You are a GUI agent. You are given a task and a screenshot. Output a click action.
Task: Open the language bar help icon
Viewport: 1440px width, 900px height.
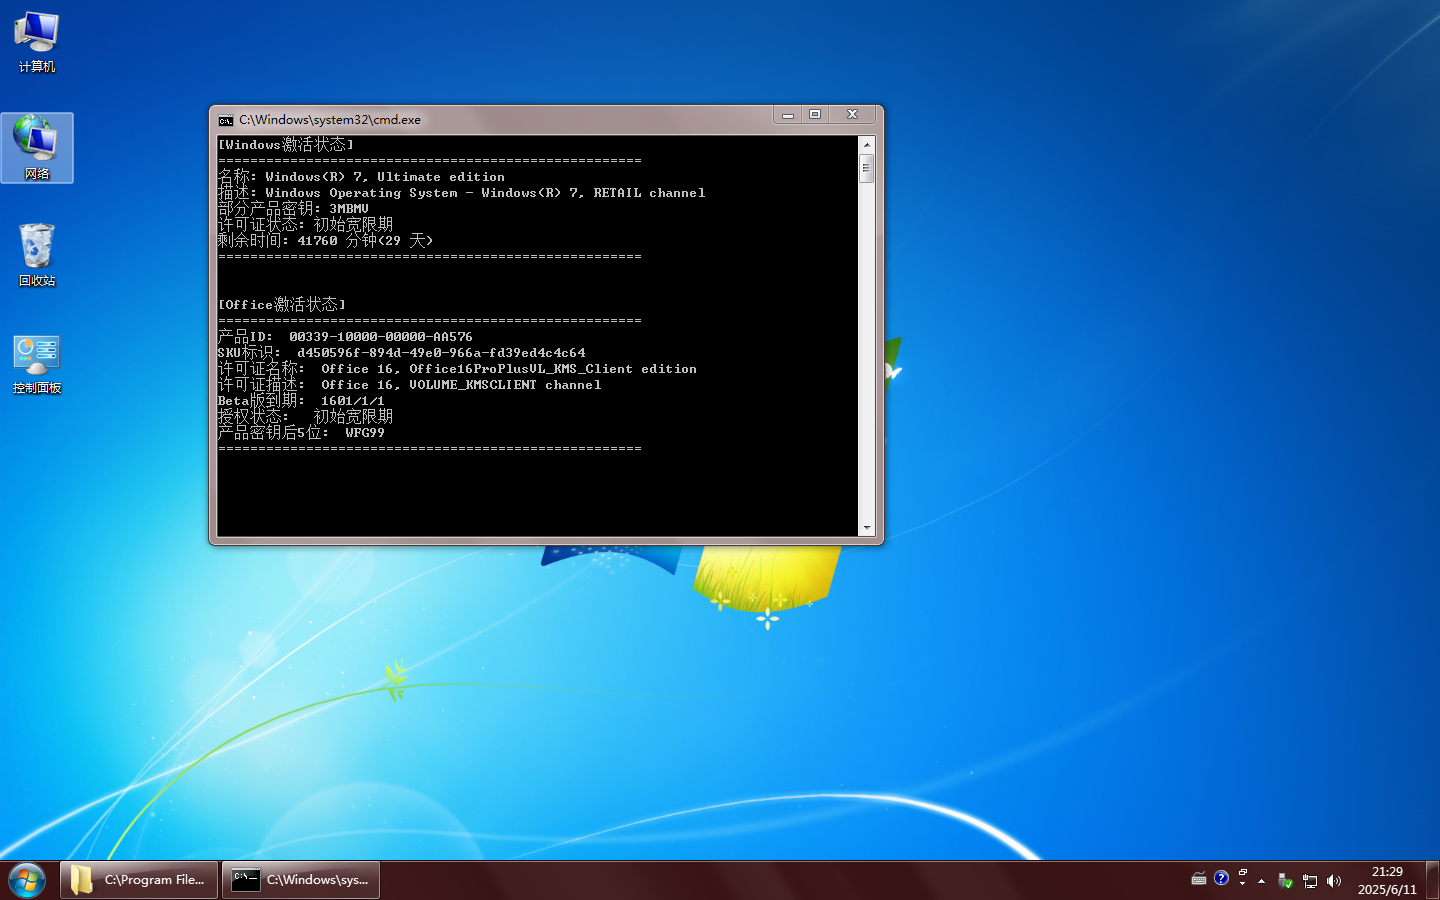point(1221,878)
